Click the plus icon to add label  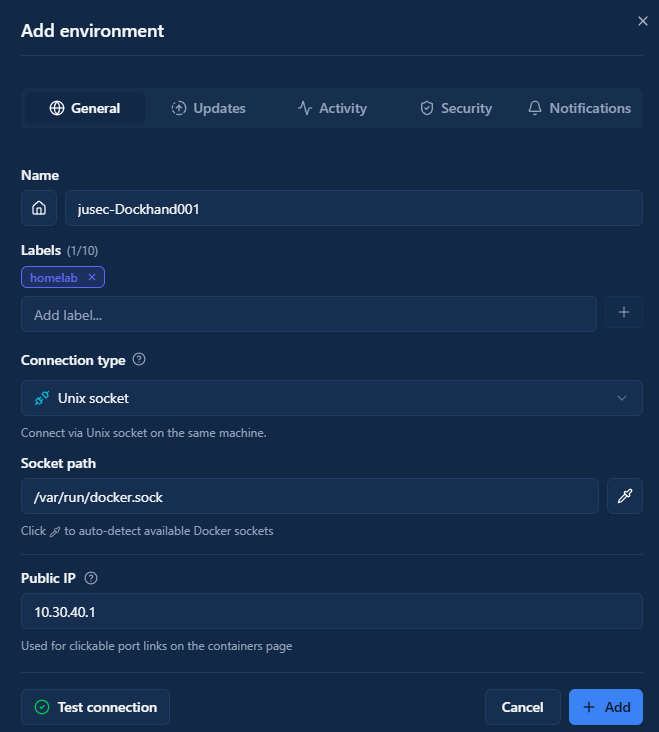[x=624, y=313]
